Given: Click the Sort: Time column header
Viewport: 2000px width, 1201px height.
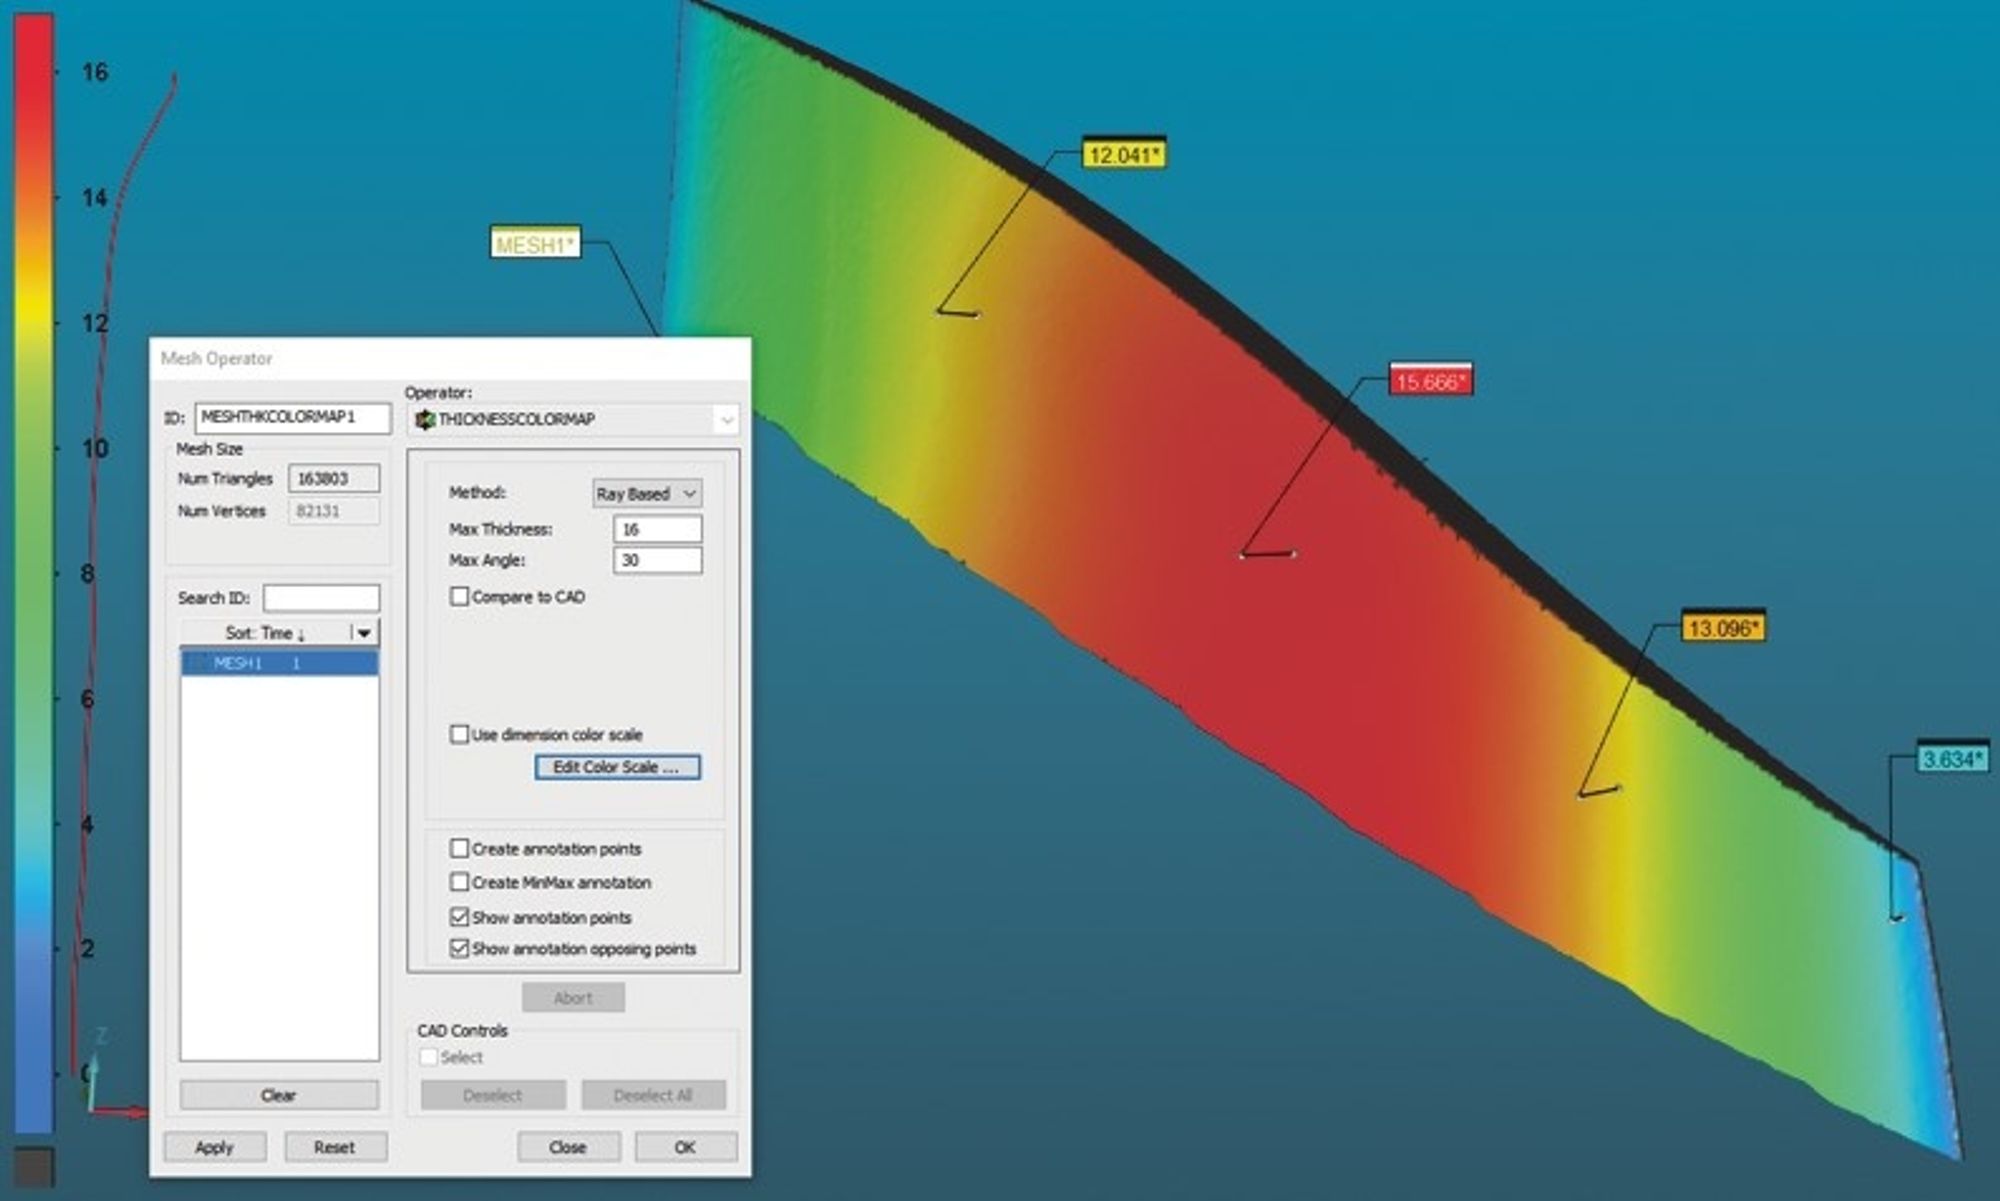Looking at the screenshot, I should [266, 633].
